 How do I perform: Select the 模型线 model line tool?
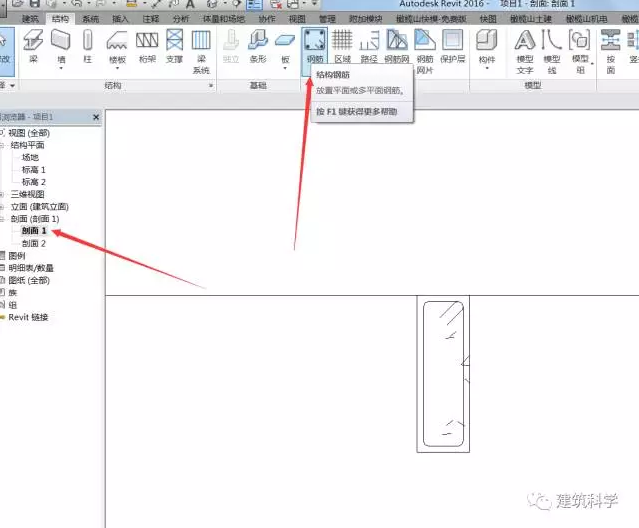click(x=552, y=52)
